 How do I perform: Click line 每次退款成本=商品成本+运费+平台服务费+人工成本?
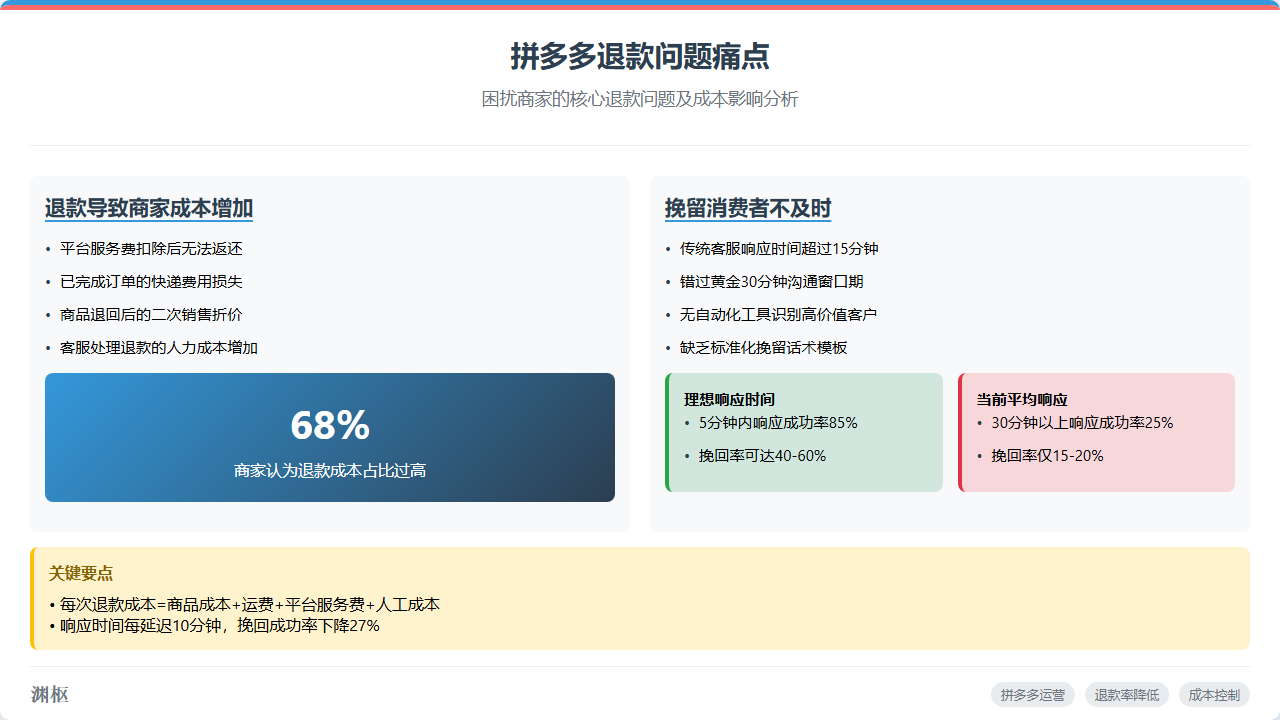point(245,605)
